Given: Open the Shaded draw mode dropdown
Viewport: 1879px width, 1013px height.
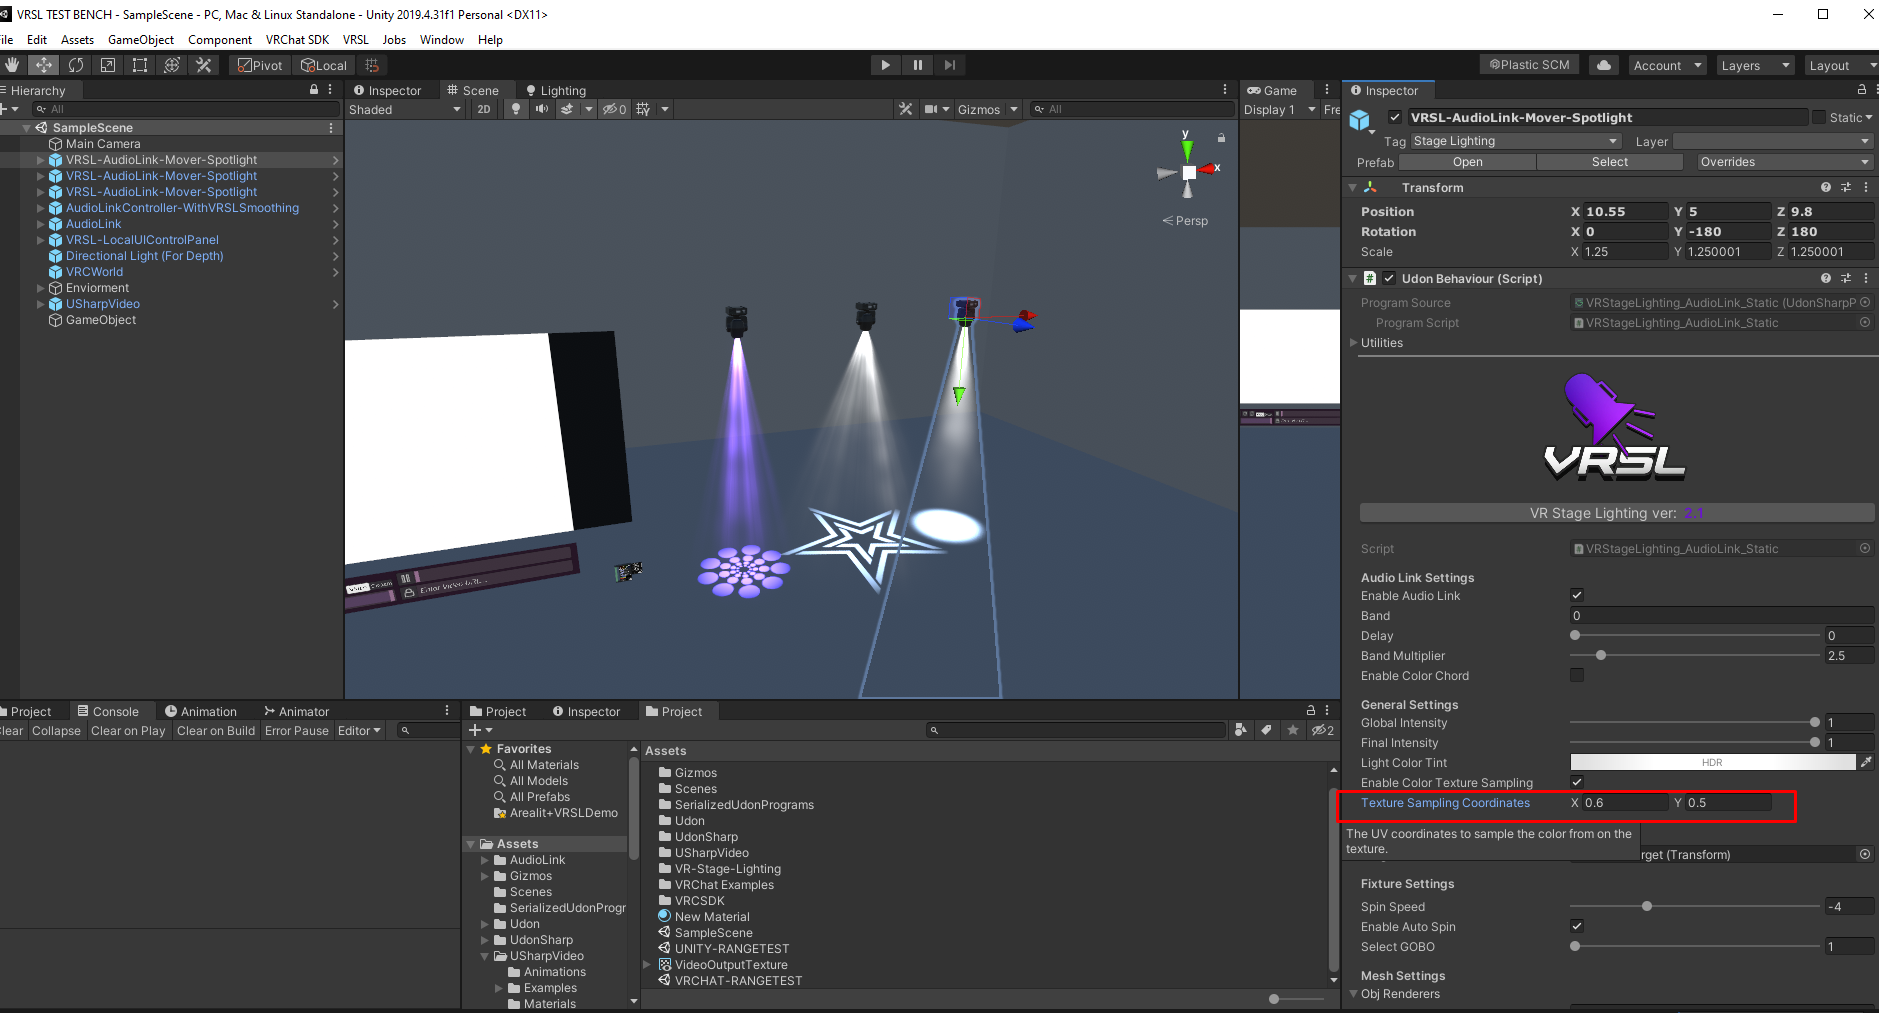Looking at the screenshot, I should tap(404, 109).
